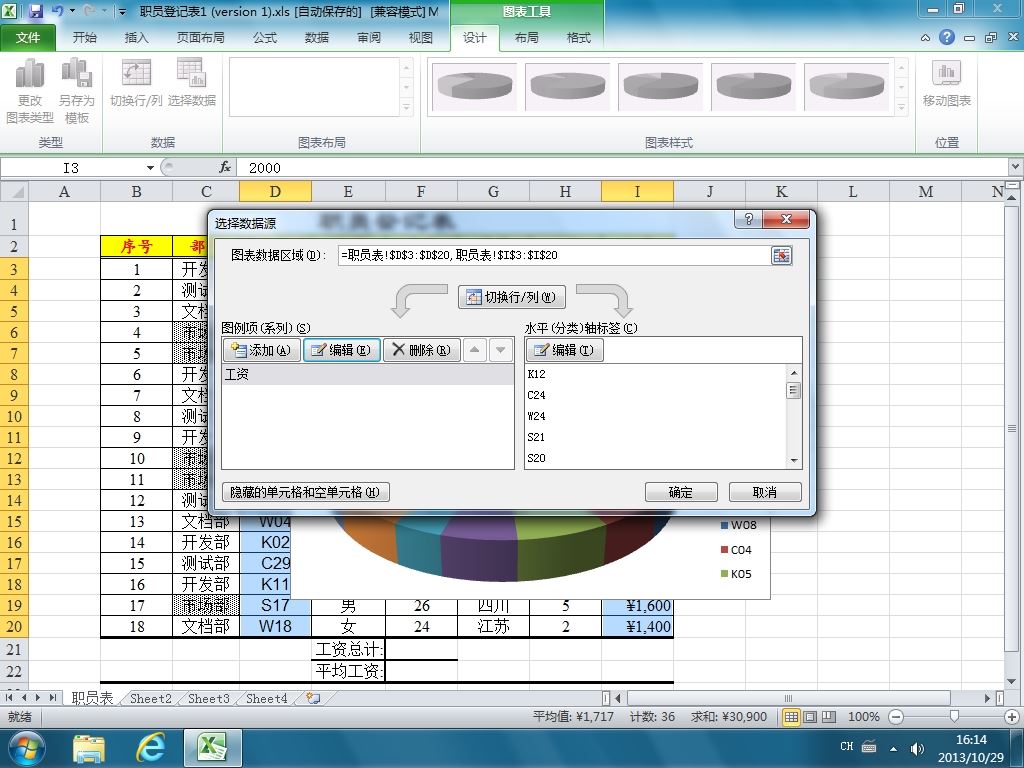Go to the first sheet with the tab navigation arrow

(x=9, y=698)
